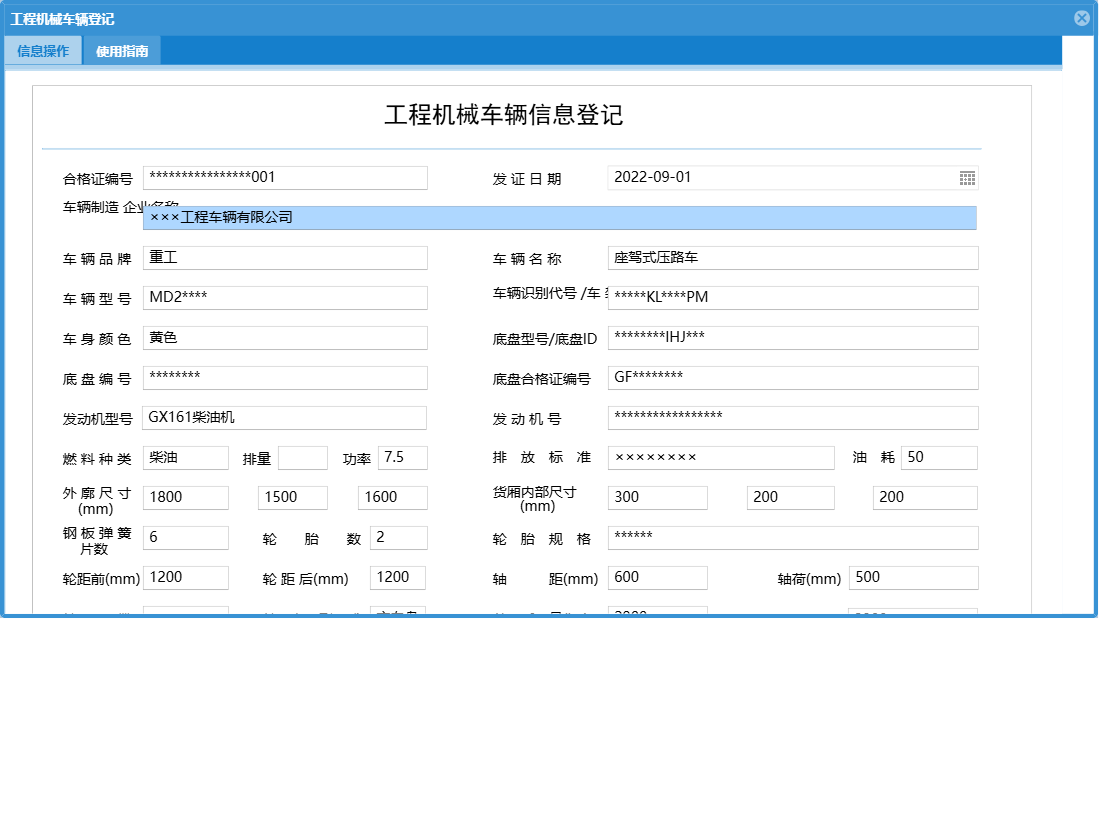Image resolution: width=1099 pixels, height=827 pixels.
Task: Click the 发动机型号 field showing GX161柴油机
Action: 285,417
